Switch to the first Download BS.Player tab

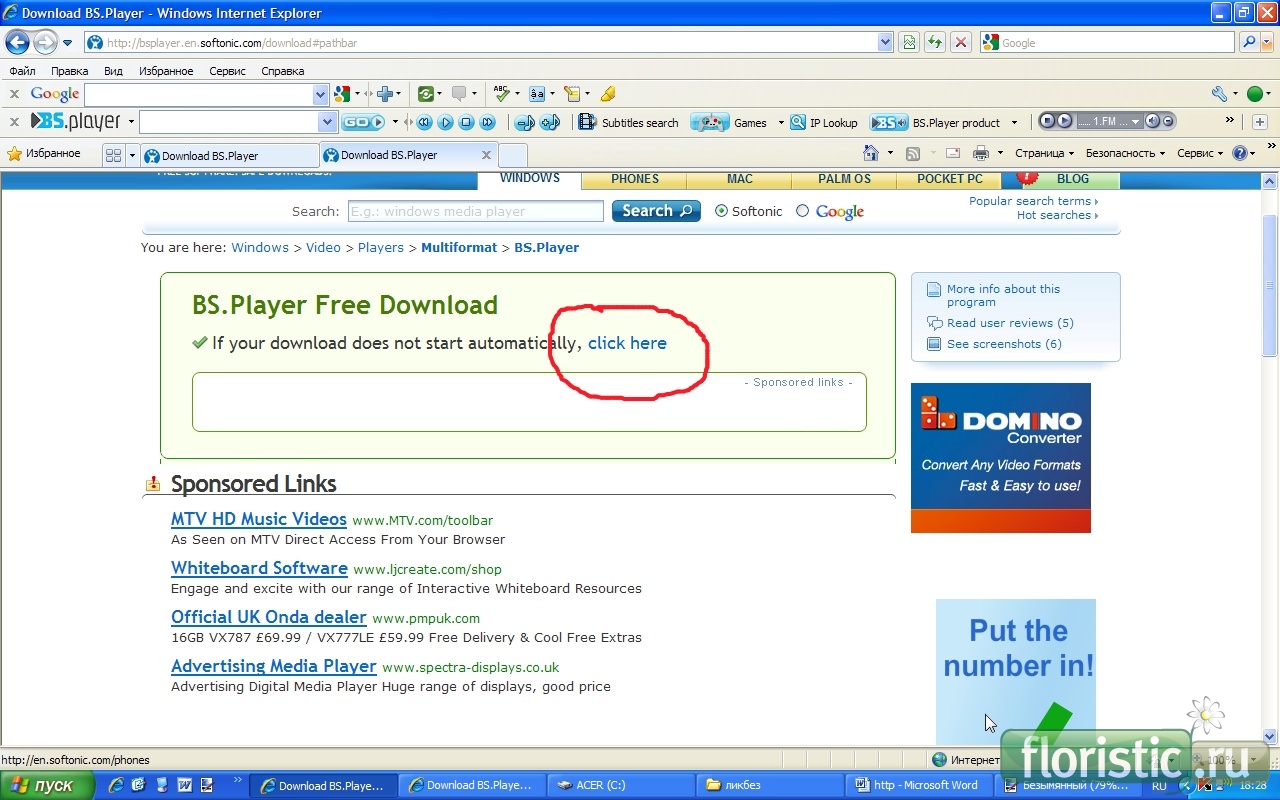tap(229, 155)
